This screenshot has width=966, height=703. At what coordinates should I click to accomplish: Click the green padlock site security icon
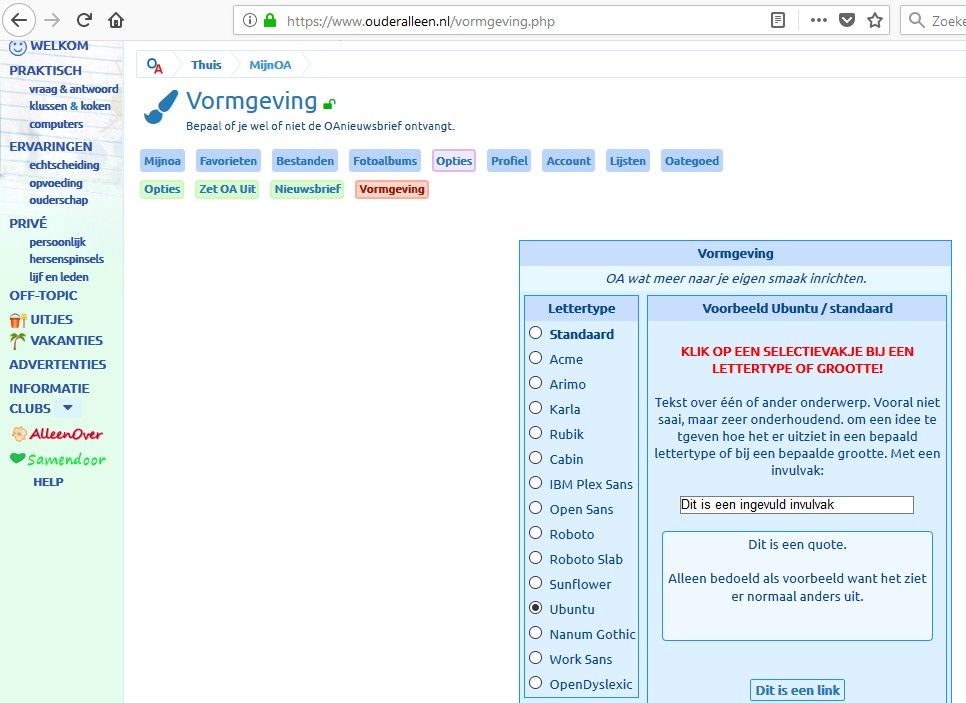click(269, 20)
